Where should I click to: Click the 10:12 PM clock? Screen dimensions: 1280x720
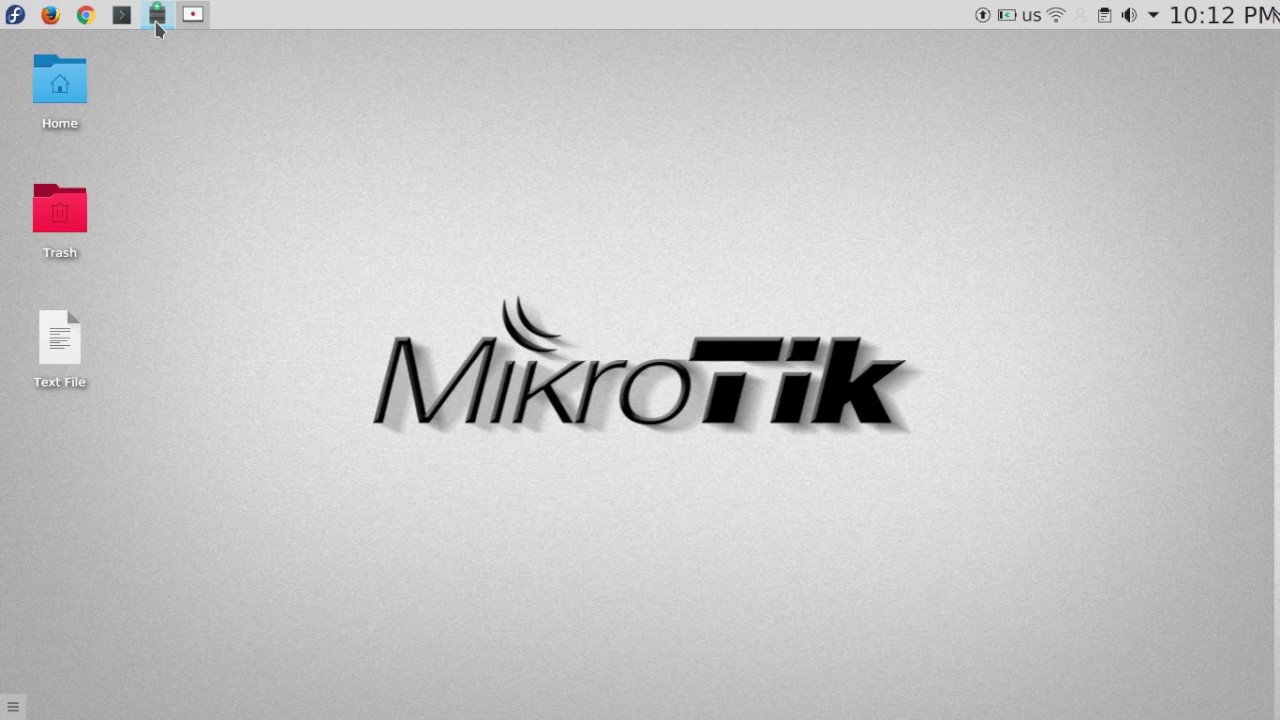1224,15
